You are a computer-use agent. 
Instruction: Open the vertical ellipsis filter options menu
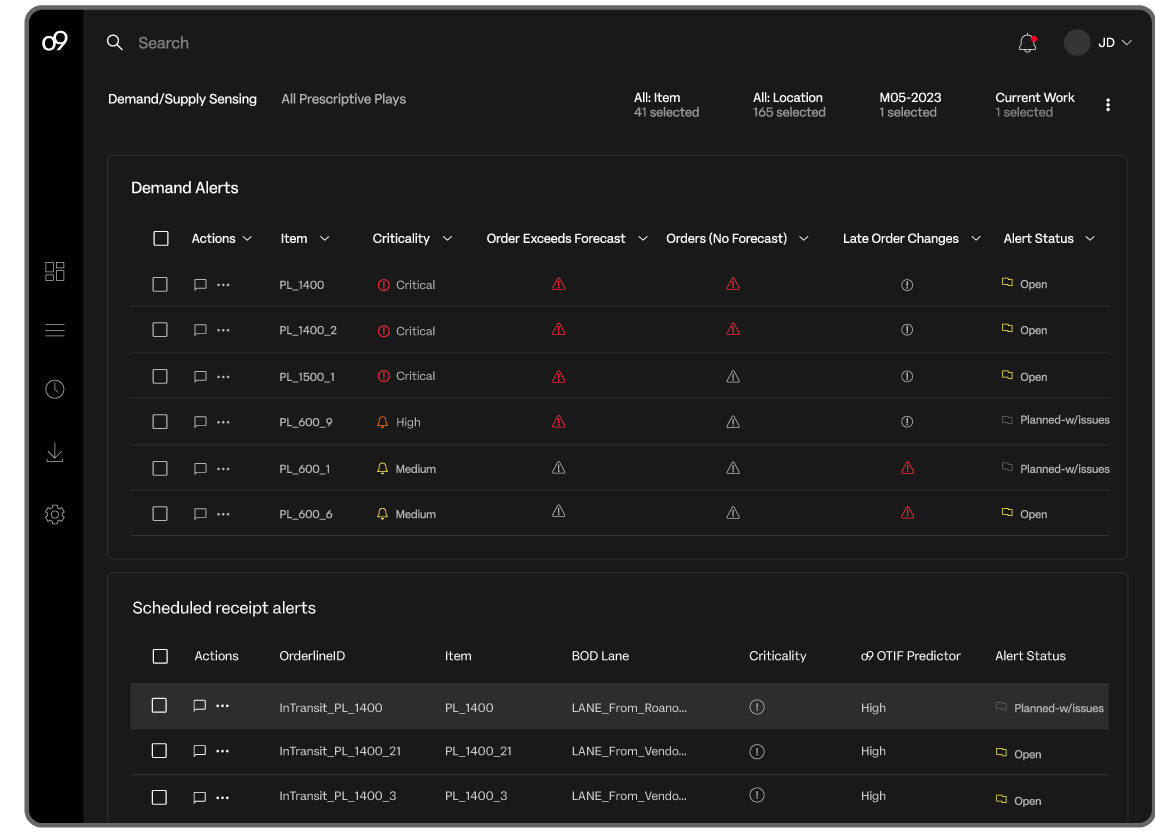(x=1108, y=105)
